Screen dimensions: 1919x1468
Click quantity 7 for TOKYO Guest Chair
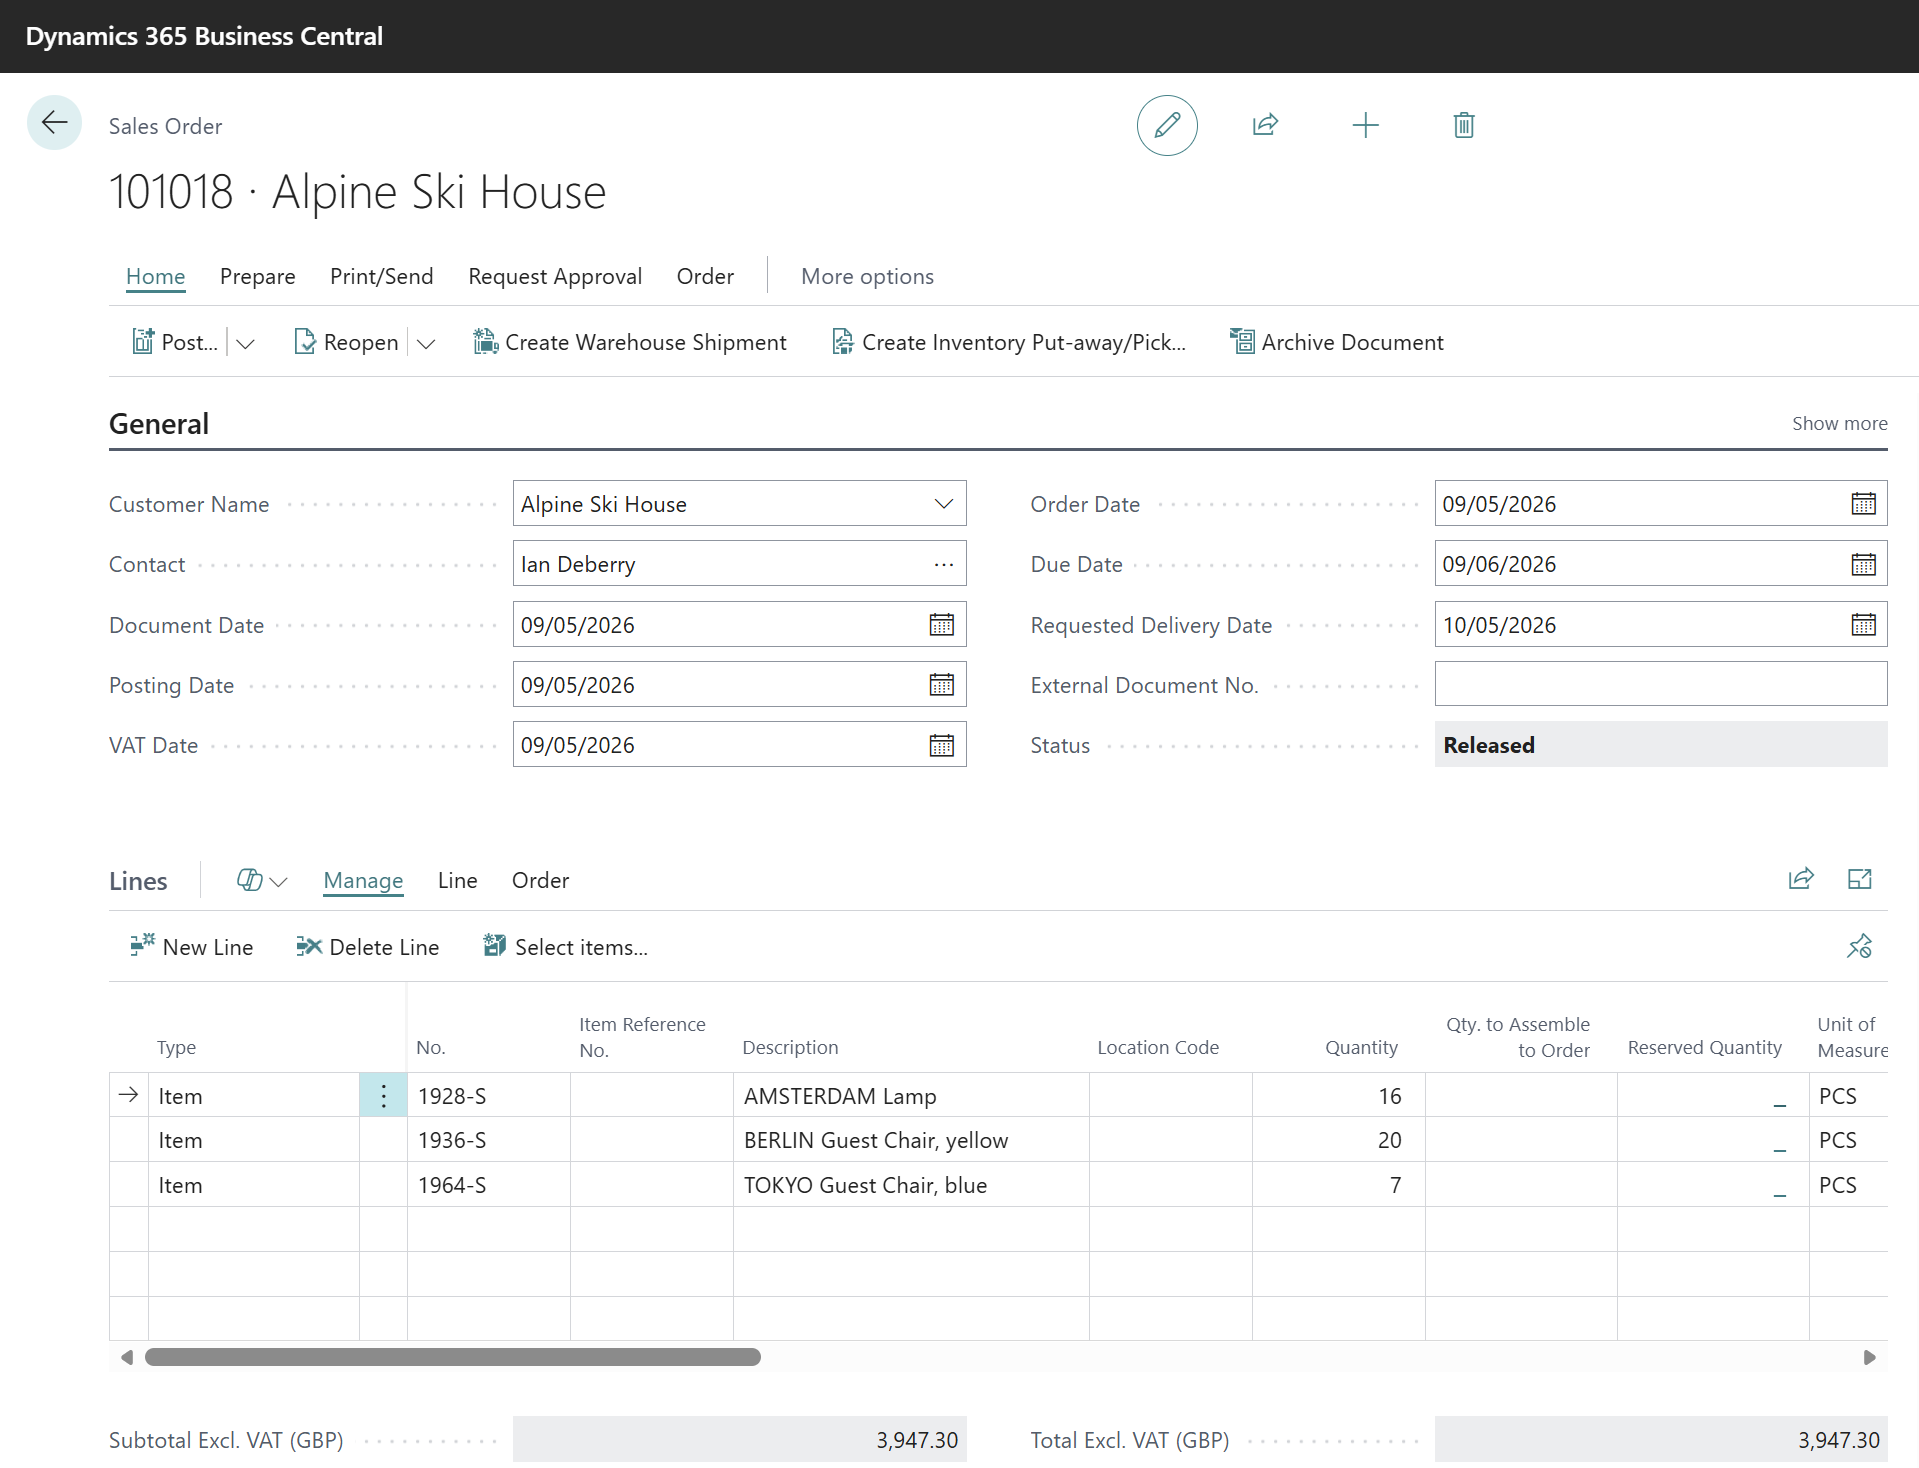click(1394, 1185)
